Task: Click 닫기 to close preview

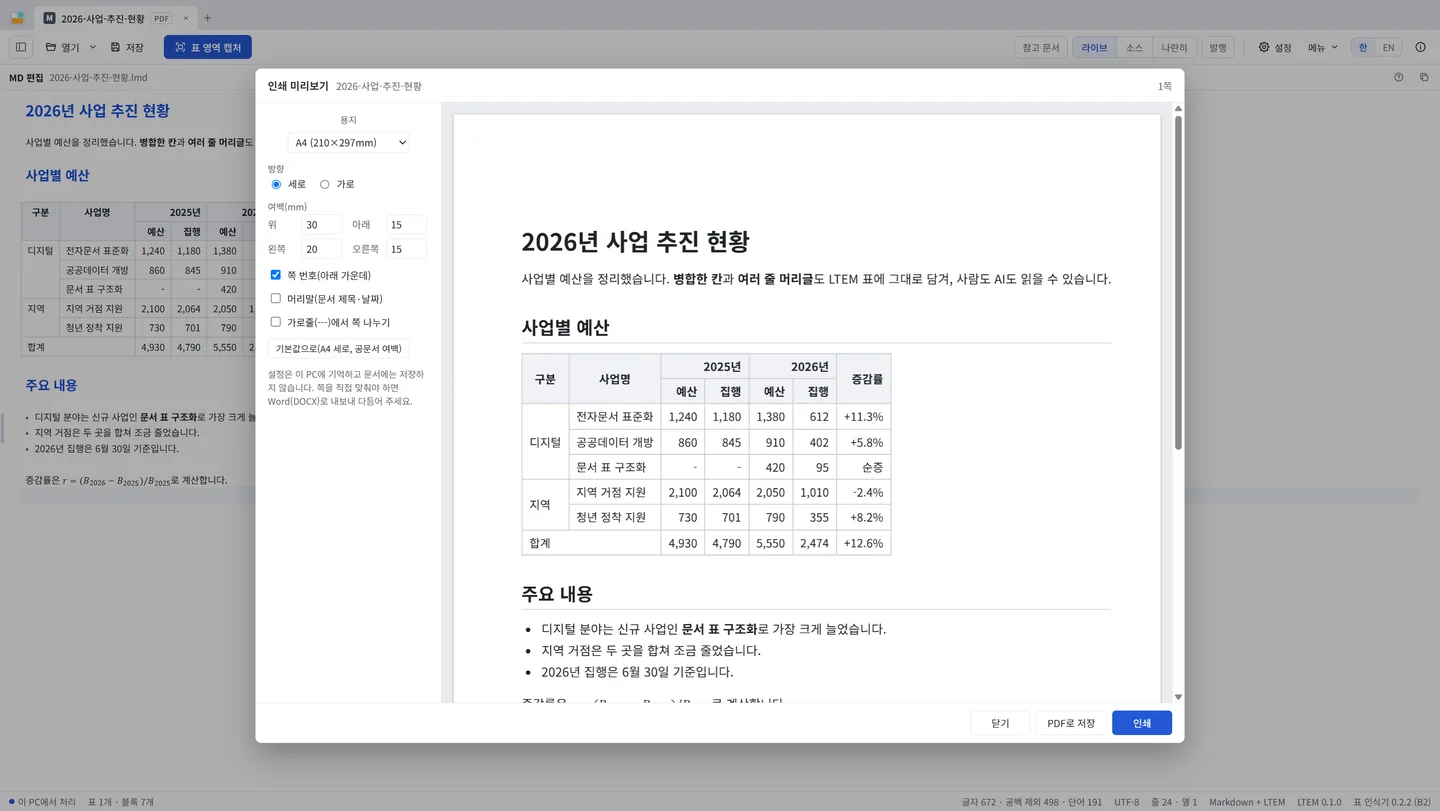Action: [1000, 723]
